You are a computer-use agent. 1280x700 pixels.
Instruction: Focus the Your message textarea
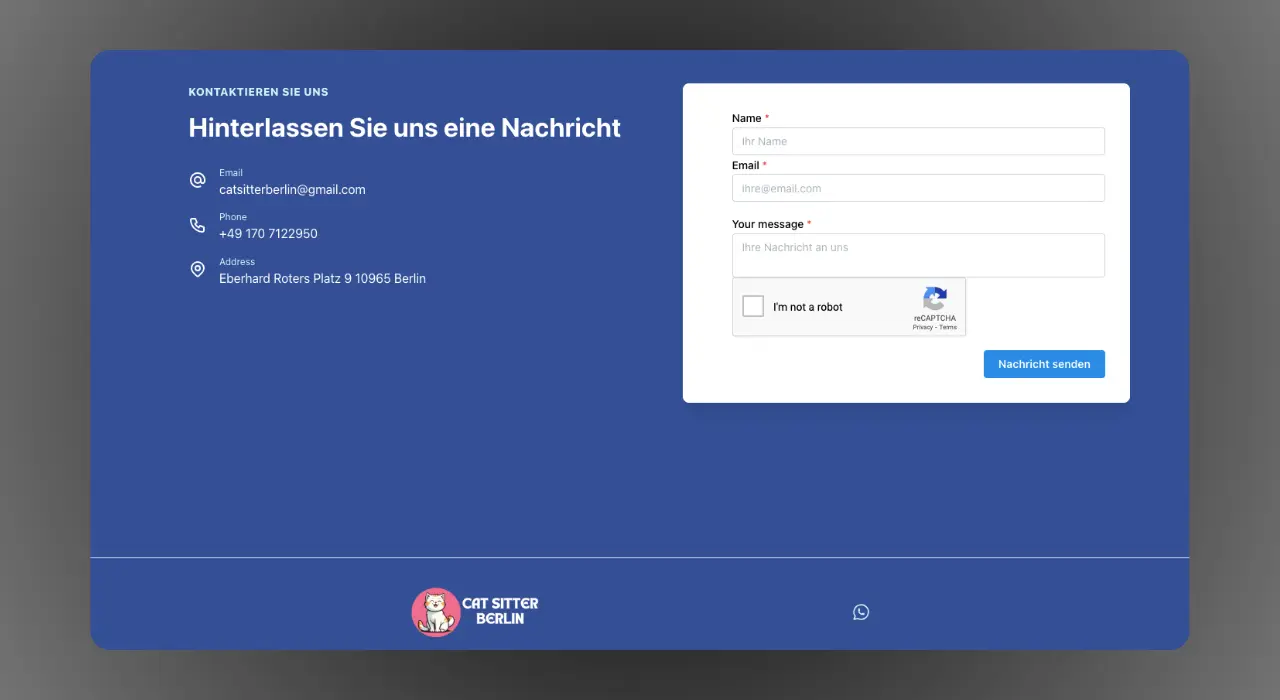tap(918, 255)
